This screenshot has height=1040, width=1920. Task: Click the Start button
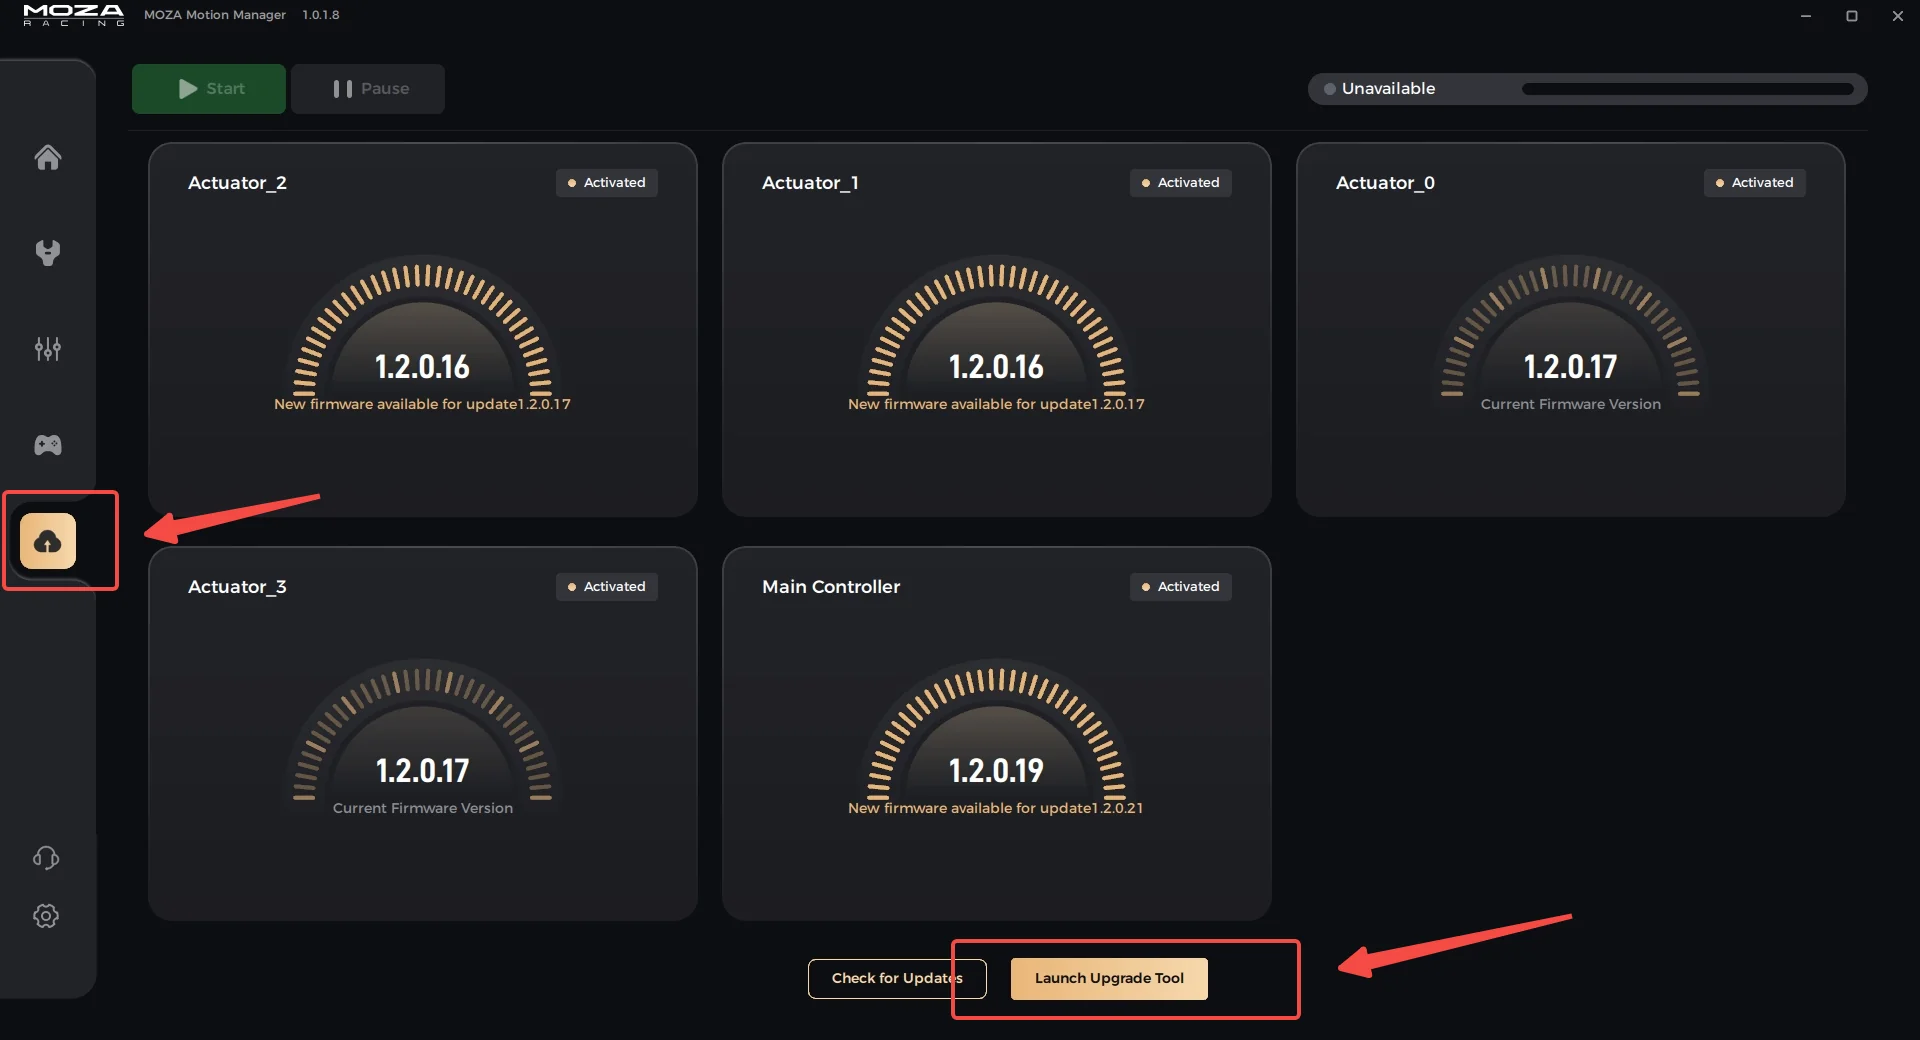tap(209, 89)
